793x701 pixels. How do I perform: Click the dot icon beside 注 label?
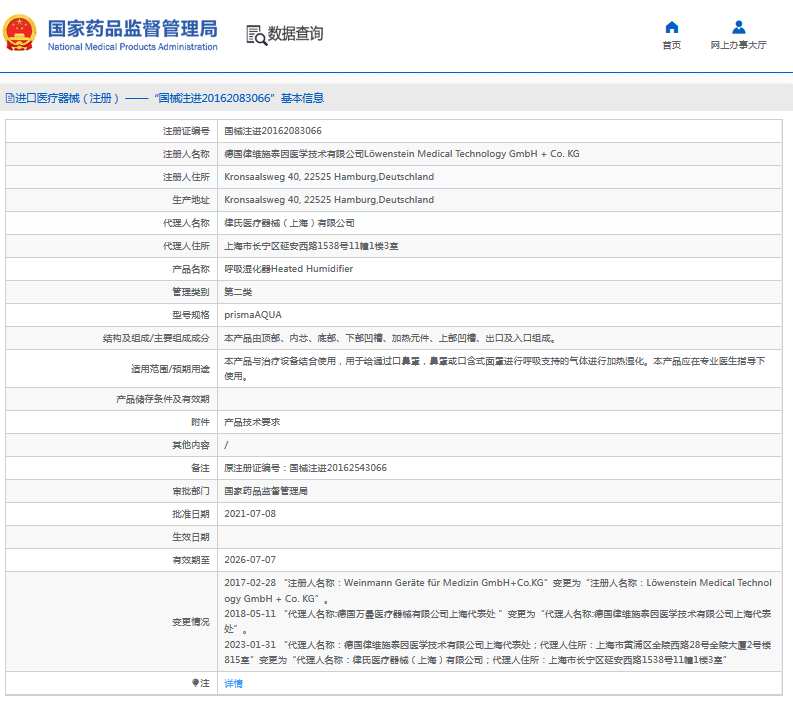point(196,683)
